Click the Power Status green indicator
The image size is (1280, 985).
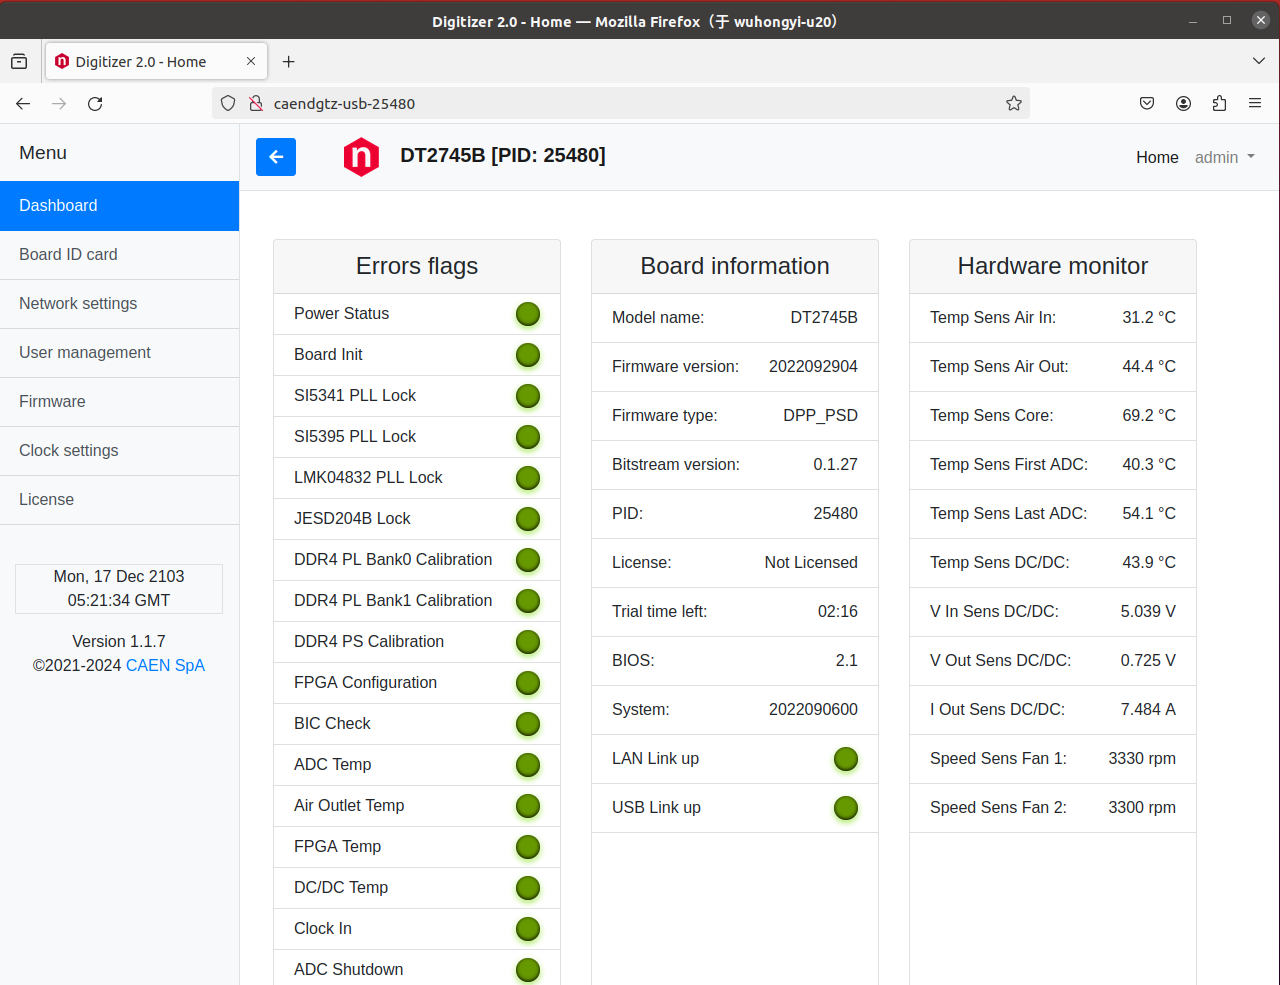point(528,314)
